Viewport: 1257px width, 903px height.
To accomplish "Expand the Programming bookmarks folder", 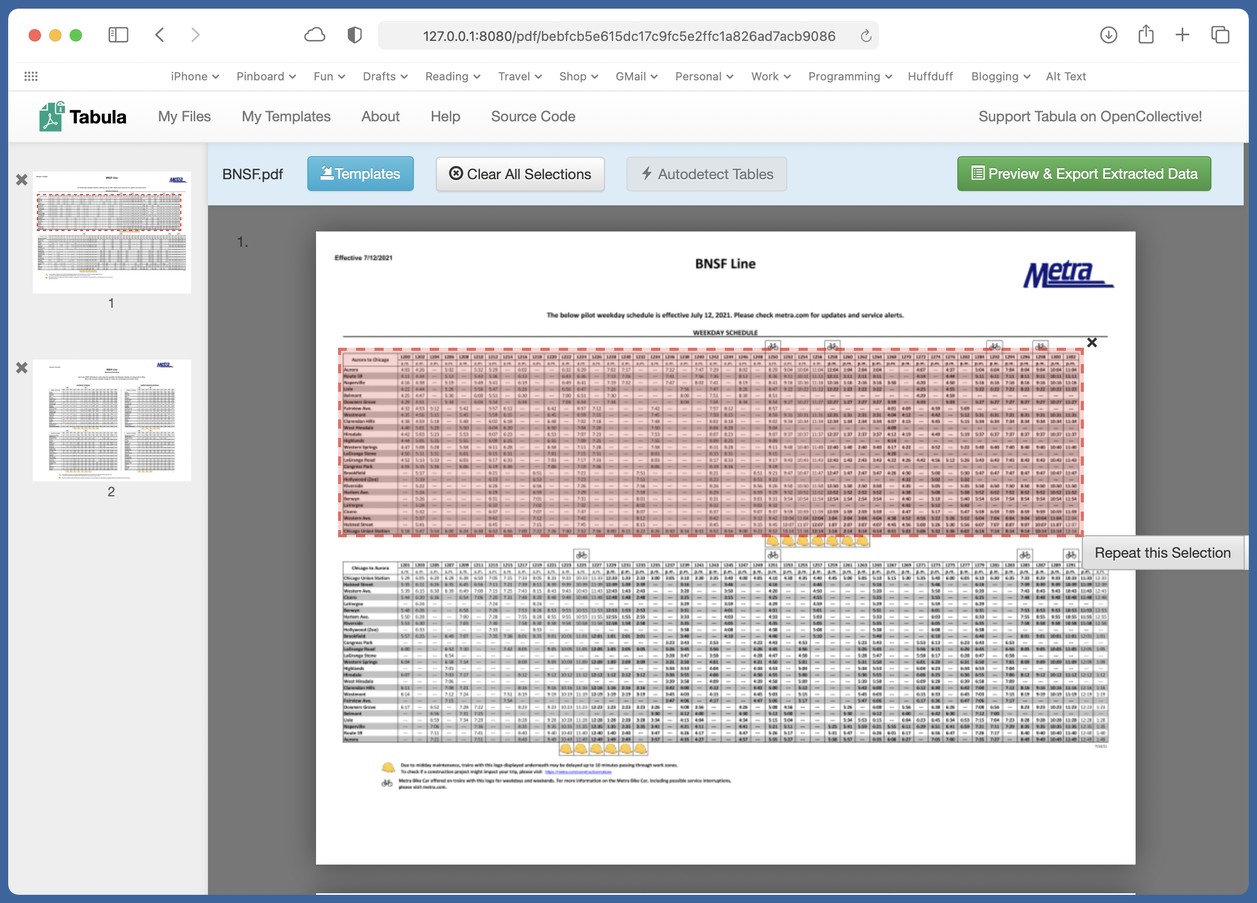I will click(x=850, y=76).
